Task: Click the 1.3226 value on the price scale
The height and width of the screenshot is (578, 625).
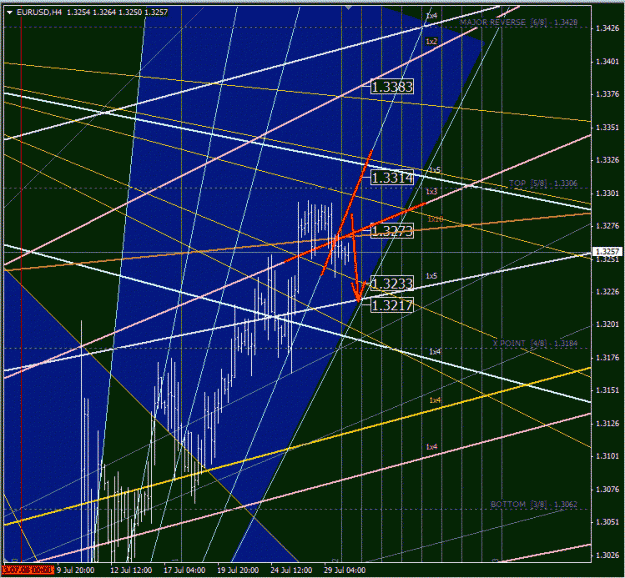Action: (x=607, y=292)
